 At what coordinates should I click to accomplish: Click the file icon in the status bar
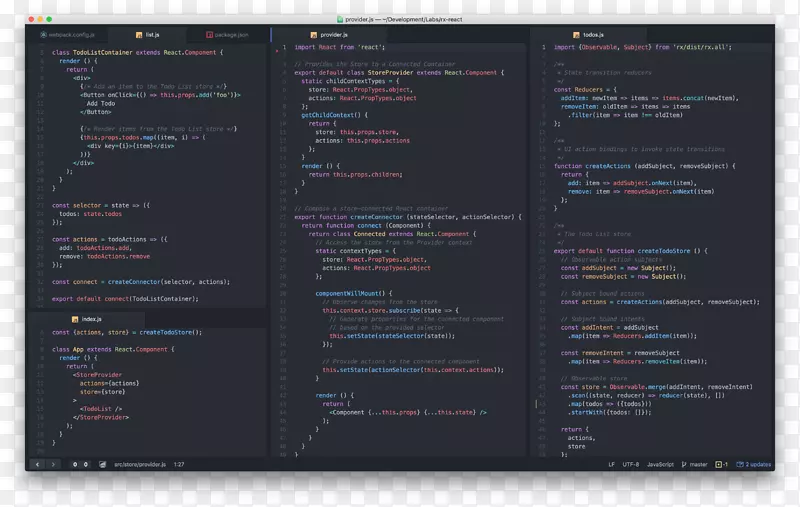click(101, 464)
